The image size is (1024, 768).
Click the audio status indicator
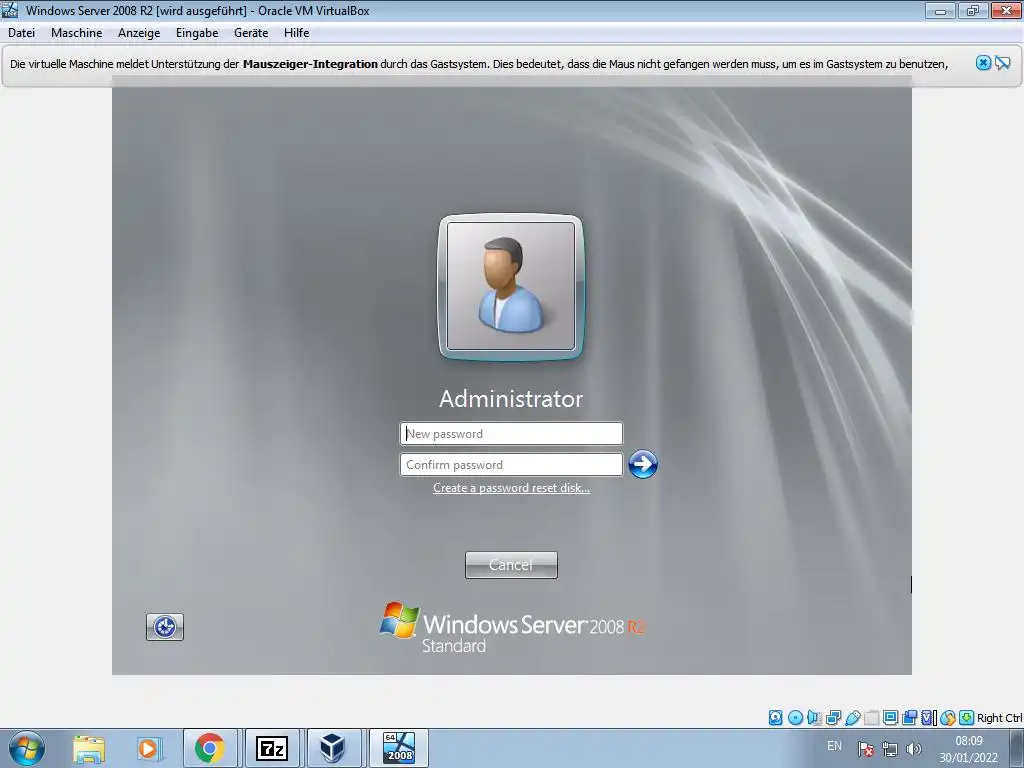(x=814, y=718)
